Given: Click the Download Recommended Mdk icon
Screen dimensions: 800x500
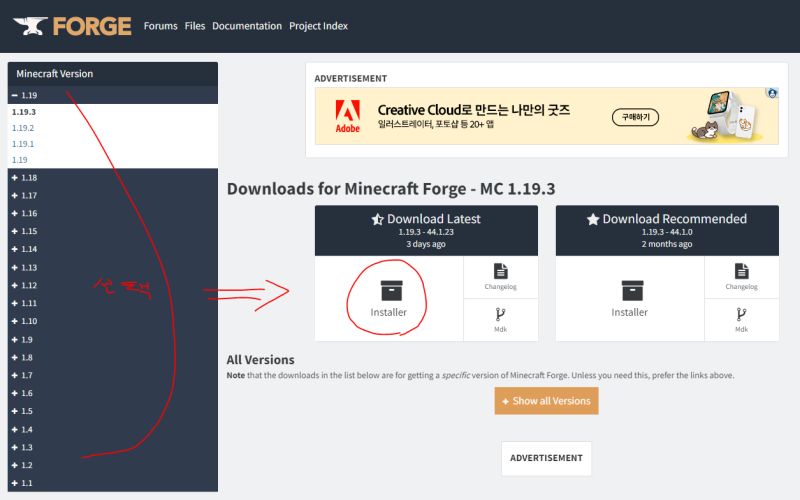Looking at the screenshot, I should [741, 314].
